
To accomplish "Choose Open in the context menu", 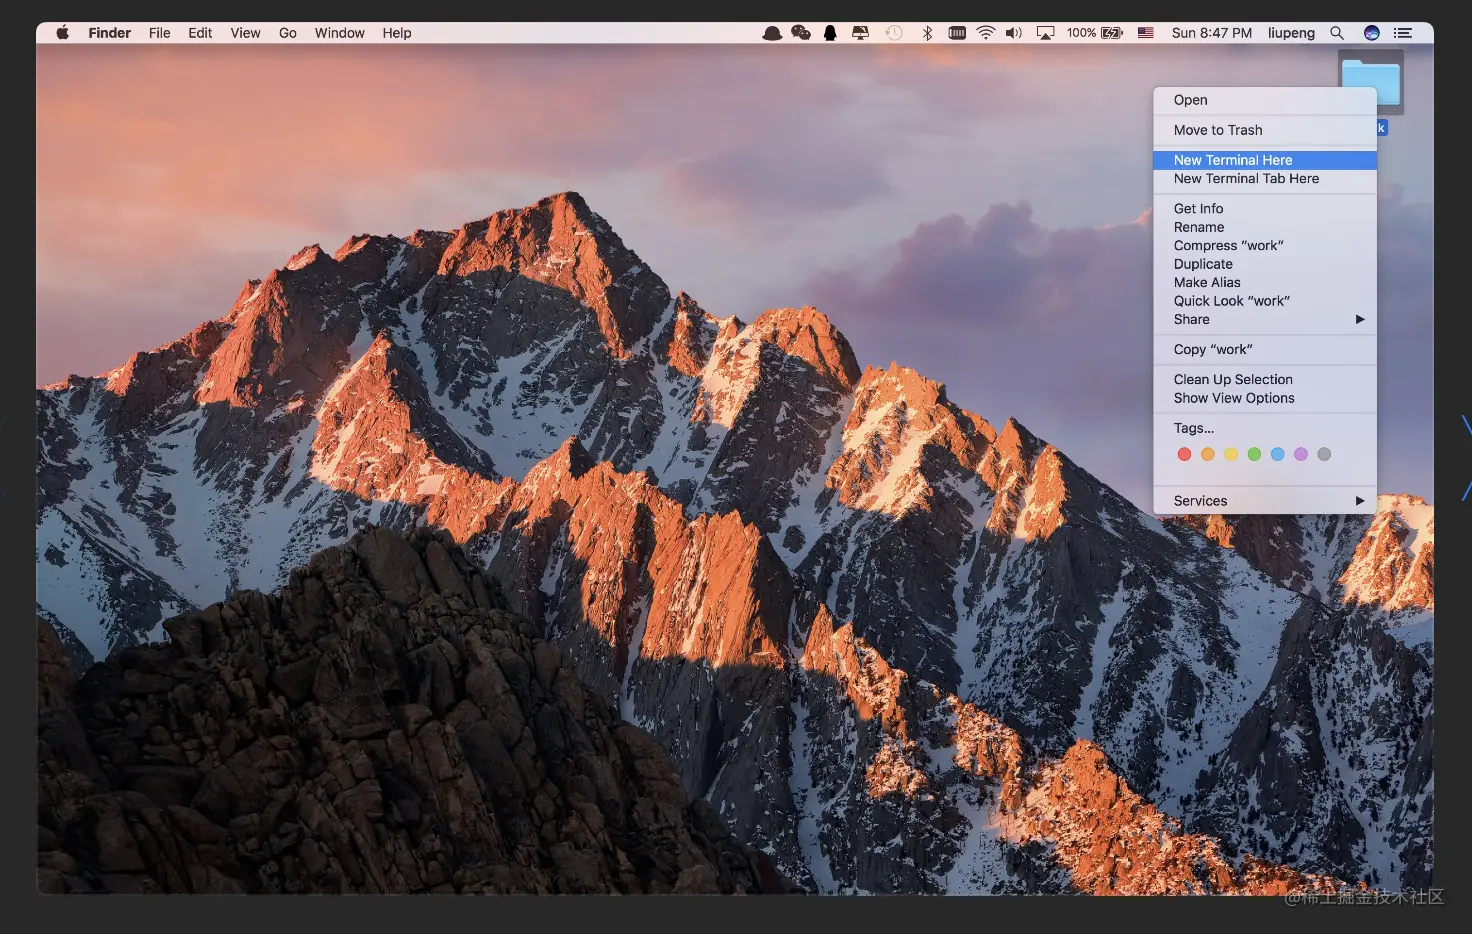I will (x=1265, y=100).
